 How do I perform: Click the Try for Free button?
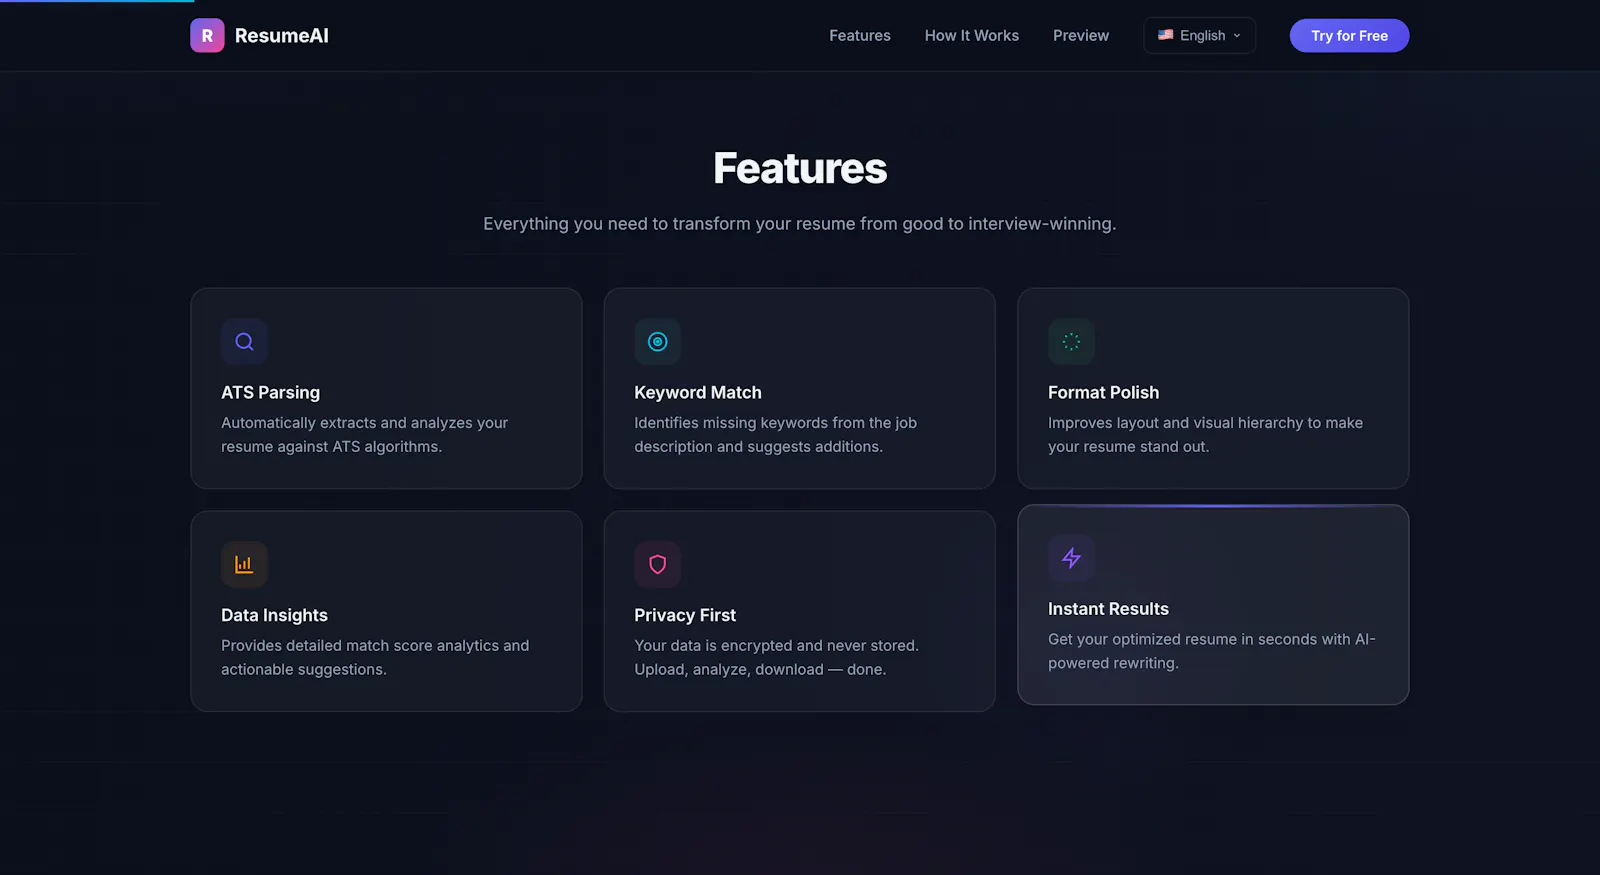click(1349, 35)
